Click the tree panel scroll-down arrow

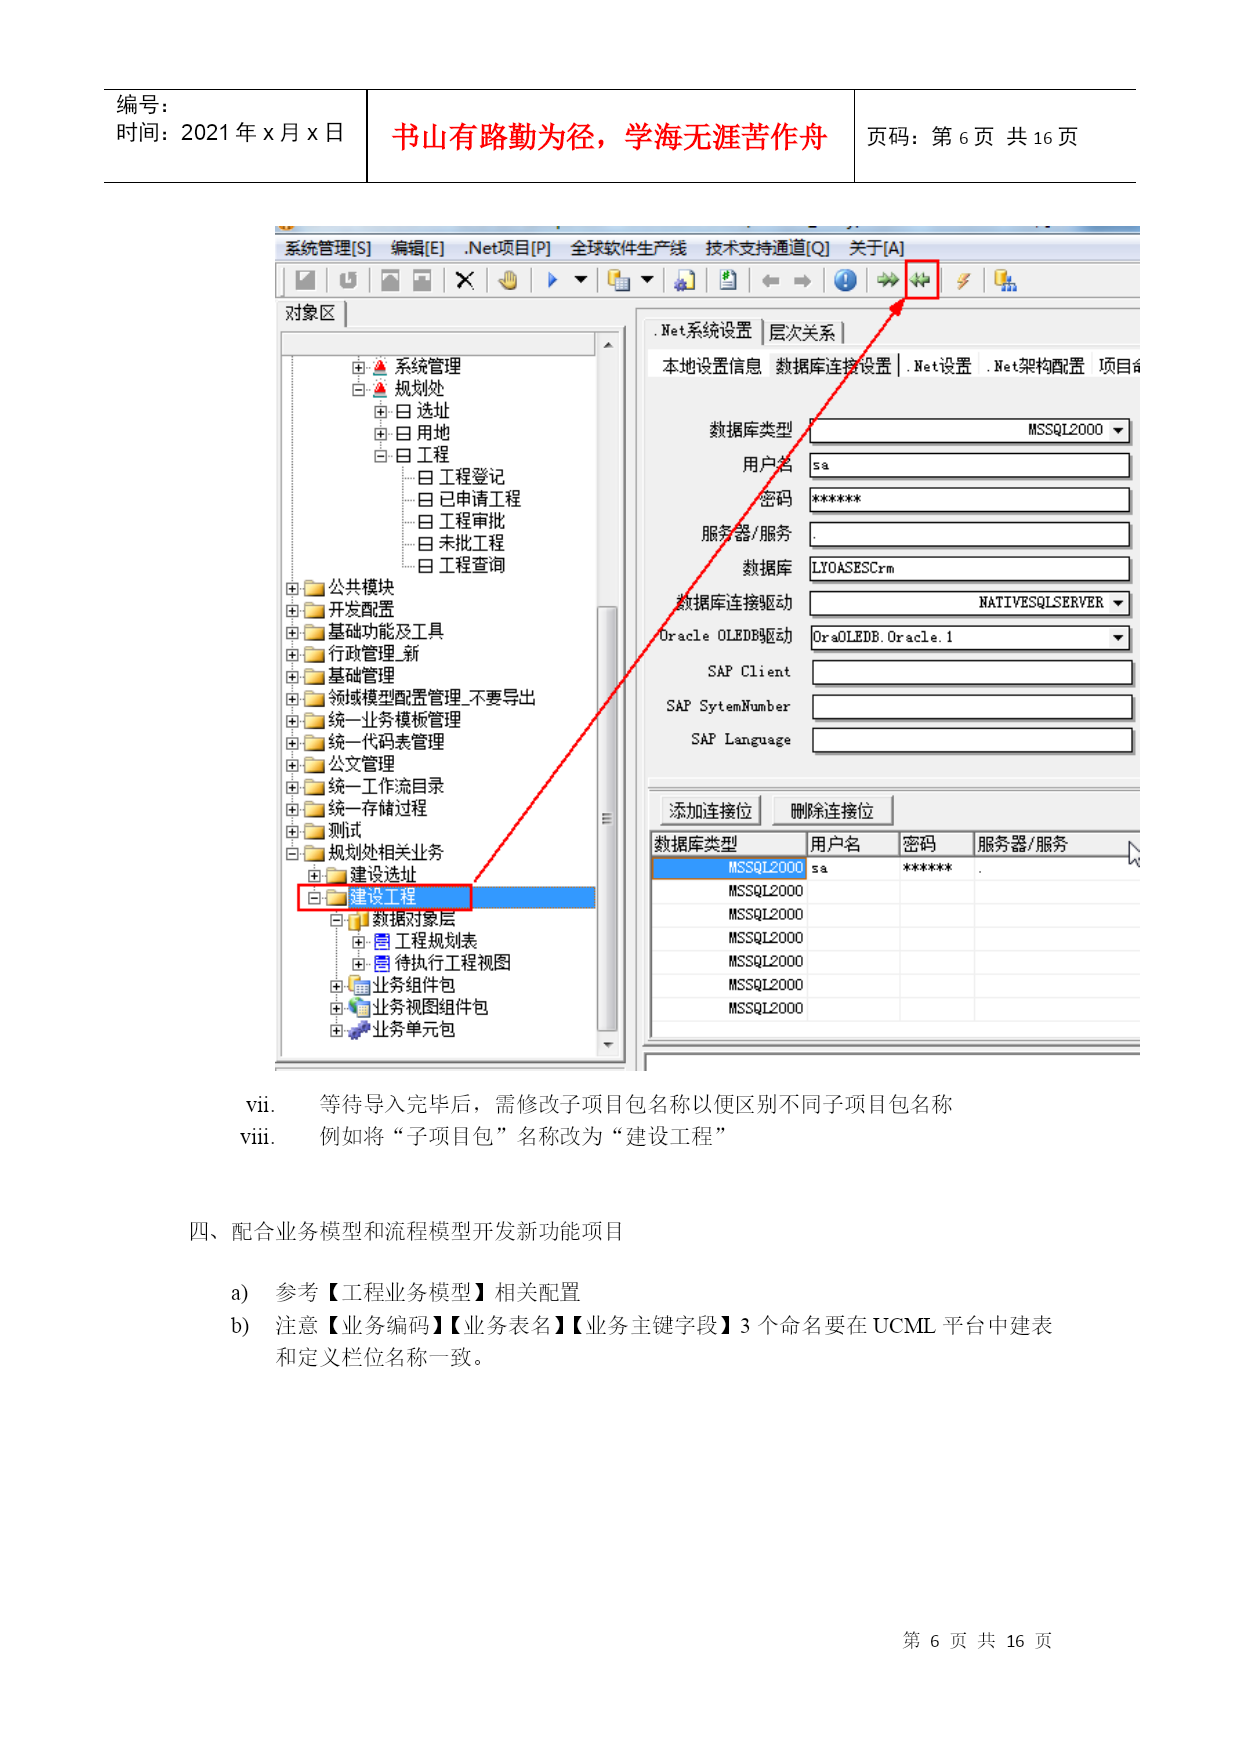pos(608,1046)
